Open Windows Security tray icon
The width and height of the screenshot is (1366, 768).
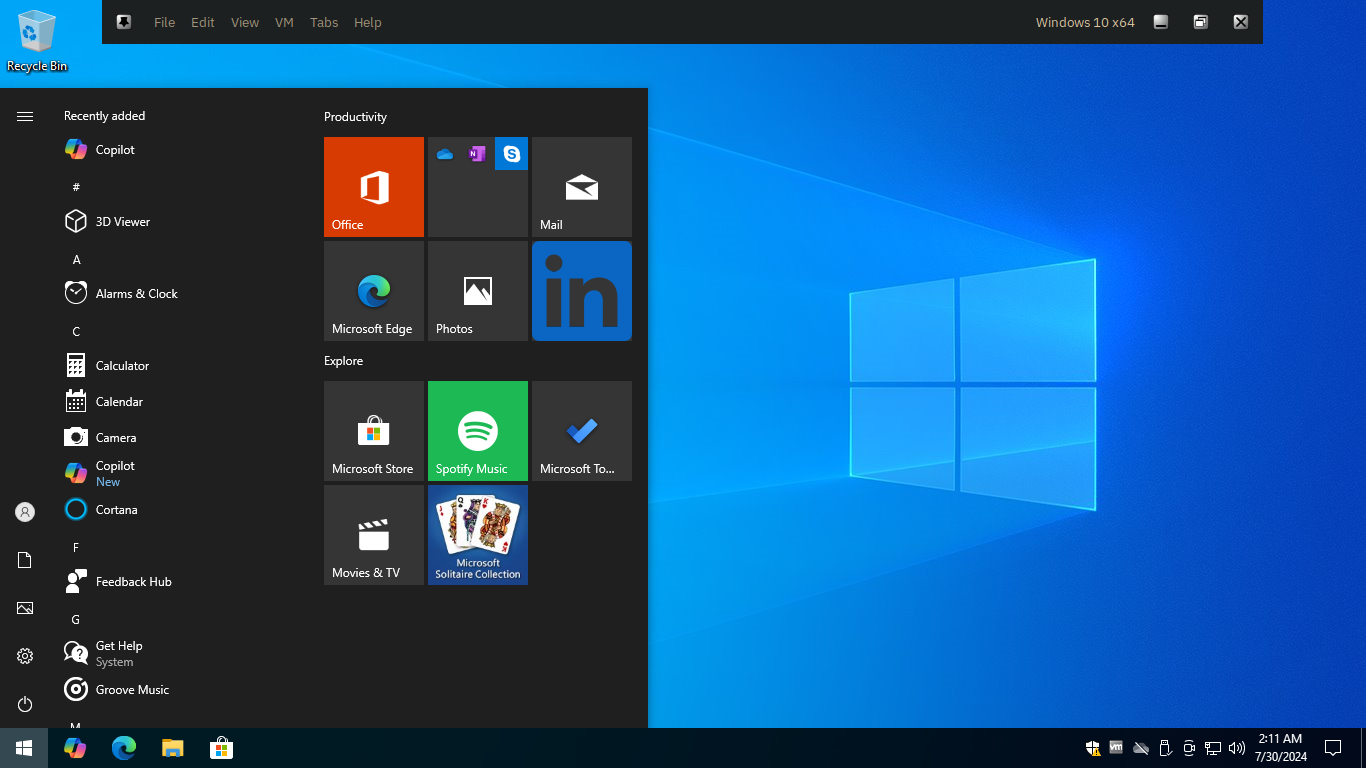1093,748
